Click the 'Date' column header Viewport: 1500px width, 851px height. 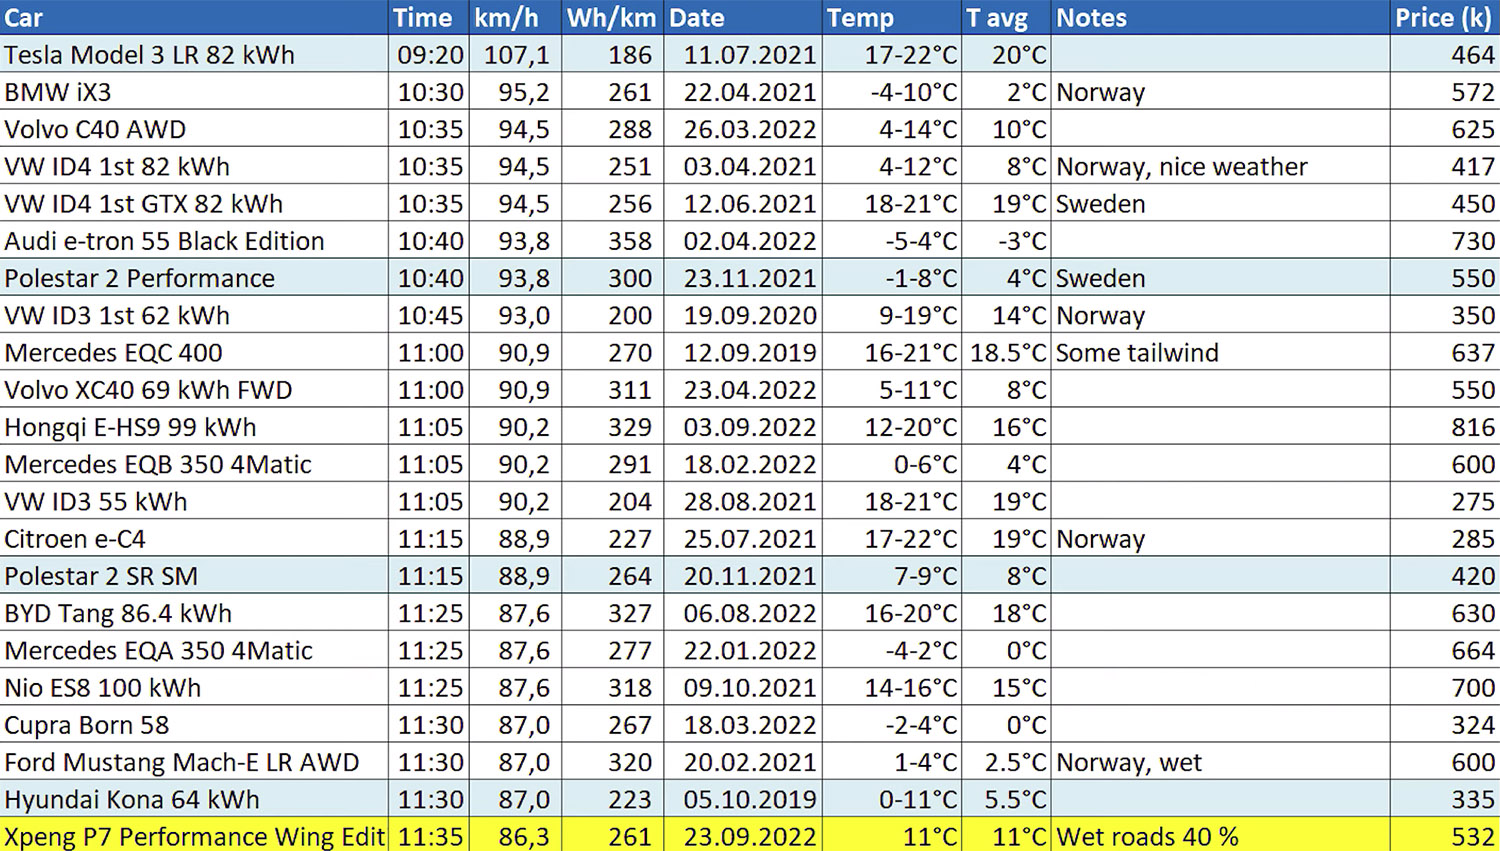point(743,17)
